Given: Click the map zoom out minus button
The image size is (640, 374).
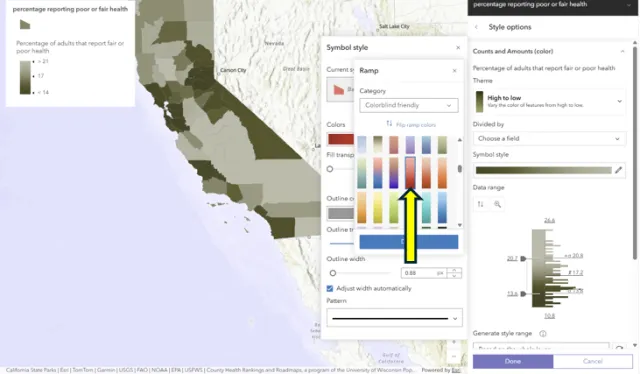Looking at the screenshot, I should pos(454,356).
